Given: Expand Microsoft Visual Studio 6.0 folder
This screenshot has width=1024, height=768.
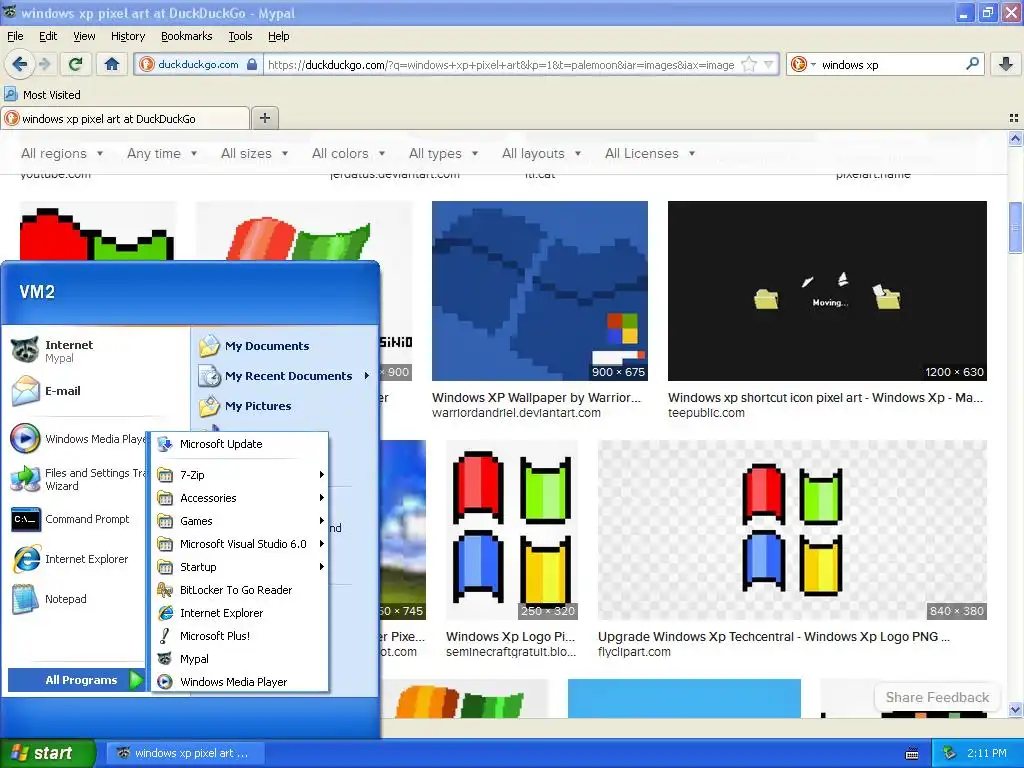Looking at the screenshot, I should (x=240, y=543).
